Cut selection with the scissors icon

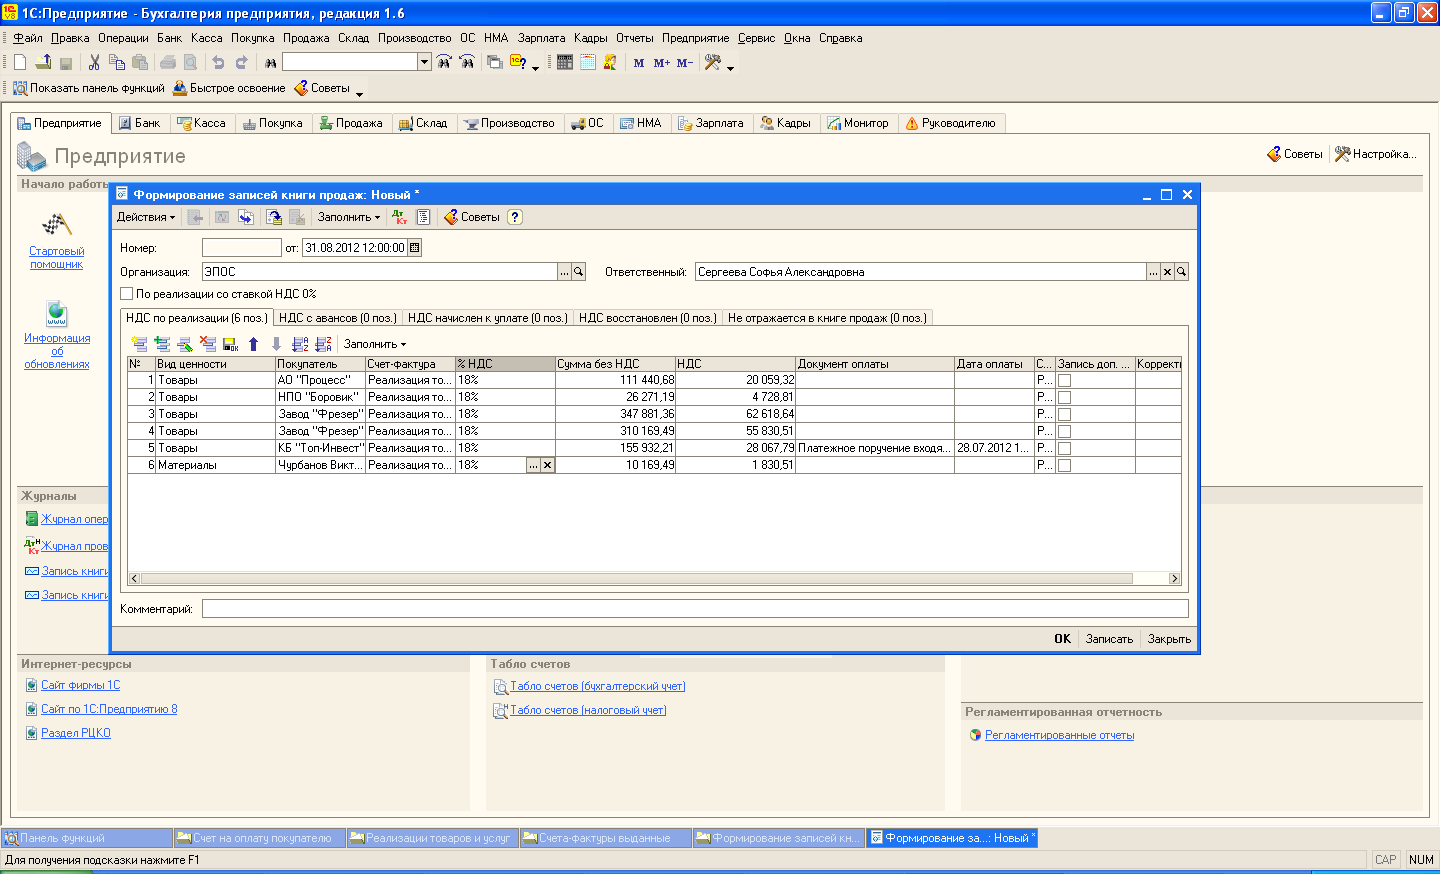click(x=94, y=62)
